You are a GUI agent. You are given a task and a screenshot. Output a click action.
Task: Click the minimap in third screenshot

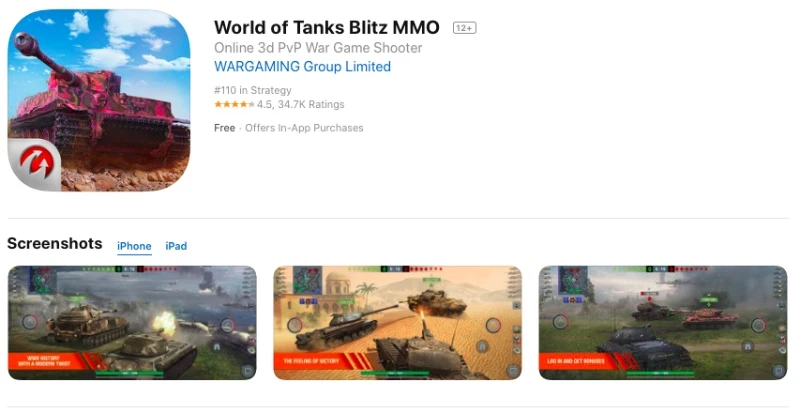click(x=573, y=280)
